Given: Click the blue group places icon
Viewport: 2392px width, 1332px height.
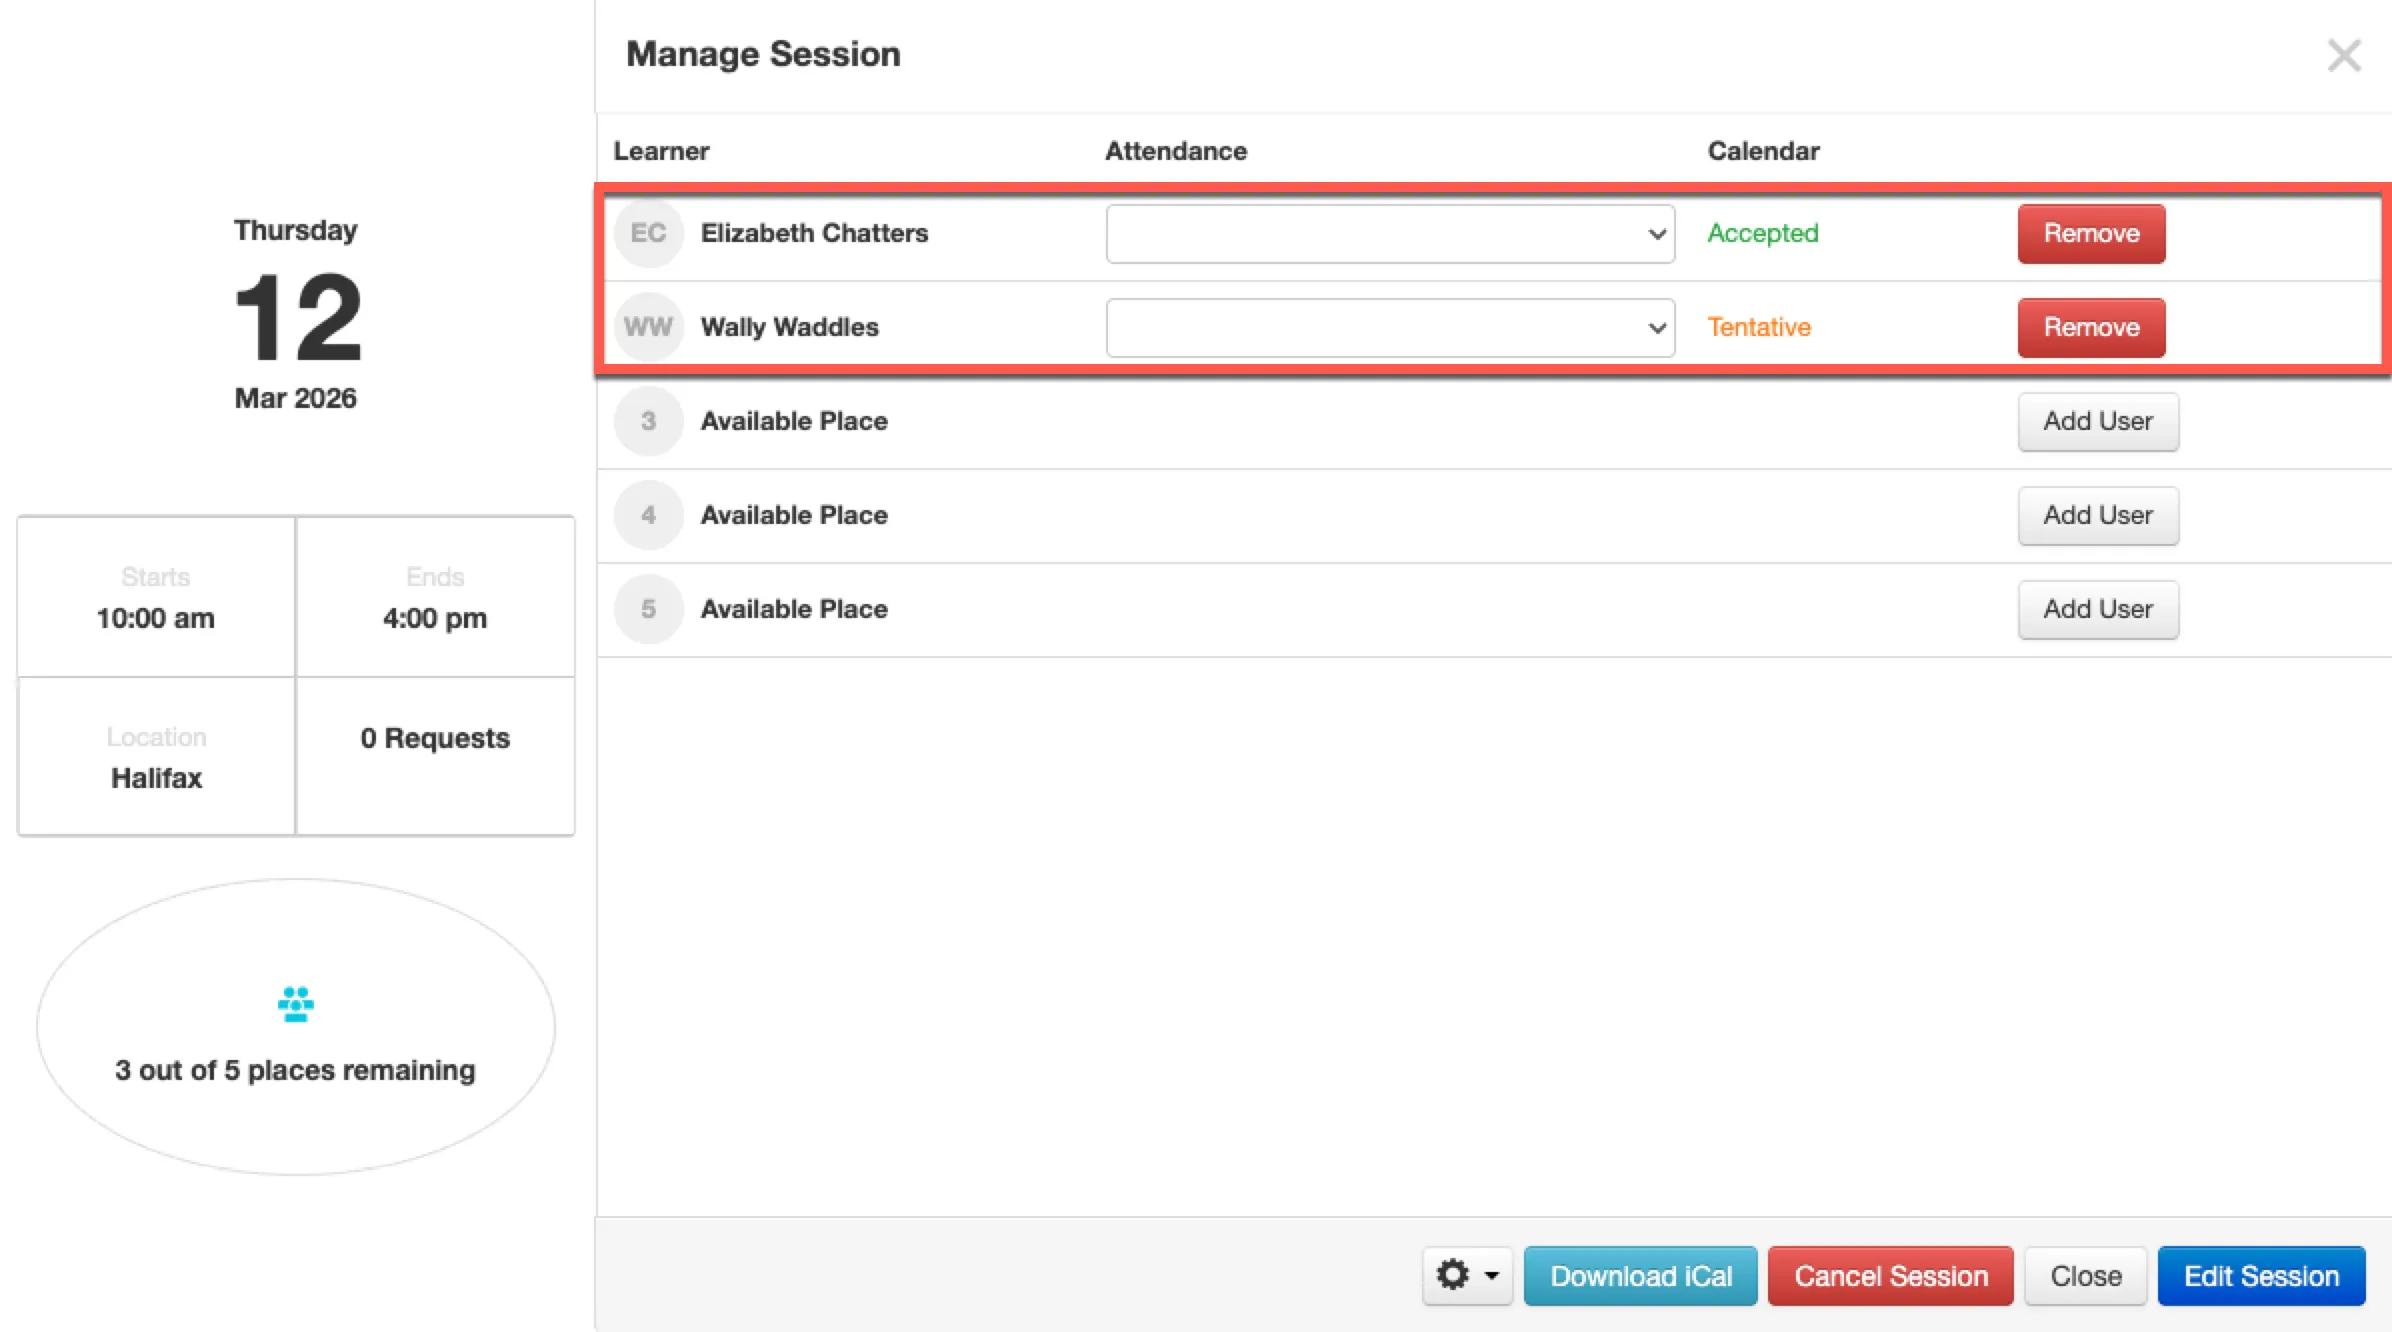Looking at the screenshot, I should pyautogui.click(x=295, y=1004).
